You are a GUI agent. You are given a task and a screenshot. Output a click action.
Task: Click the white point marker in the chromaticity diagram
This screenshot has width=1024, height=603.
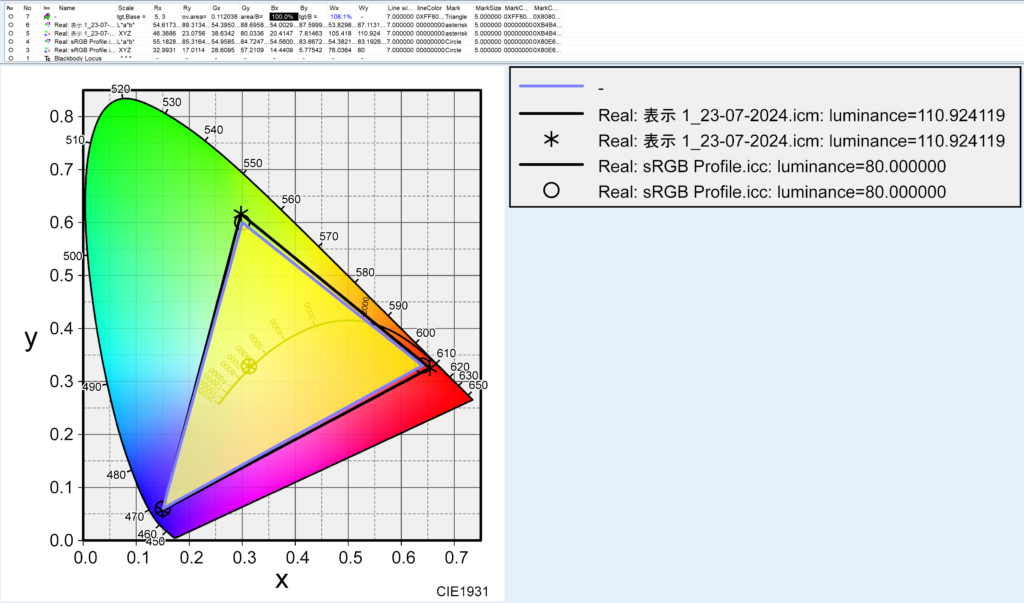click(248, 366)
